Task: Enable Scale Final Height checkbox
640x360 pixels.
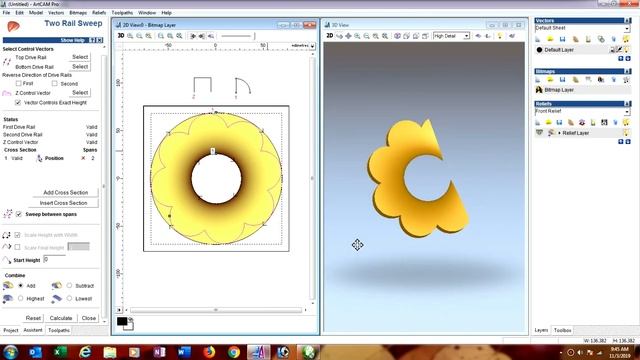Action: [18, 247]
